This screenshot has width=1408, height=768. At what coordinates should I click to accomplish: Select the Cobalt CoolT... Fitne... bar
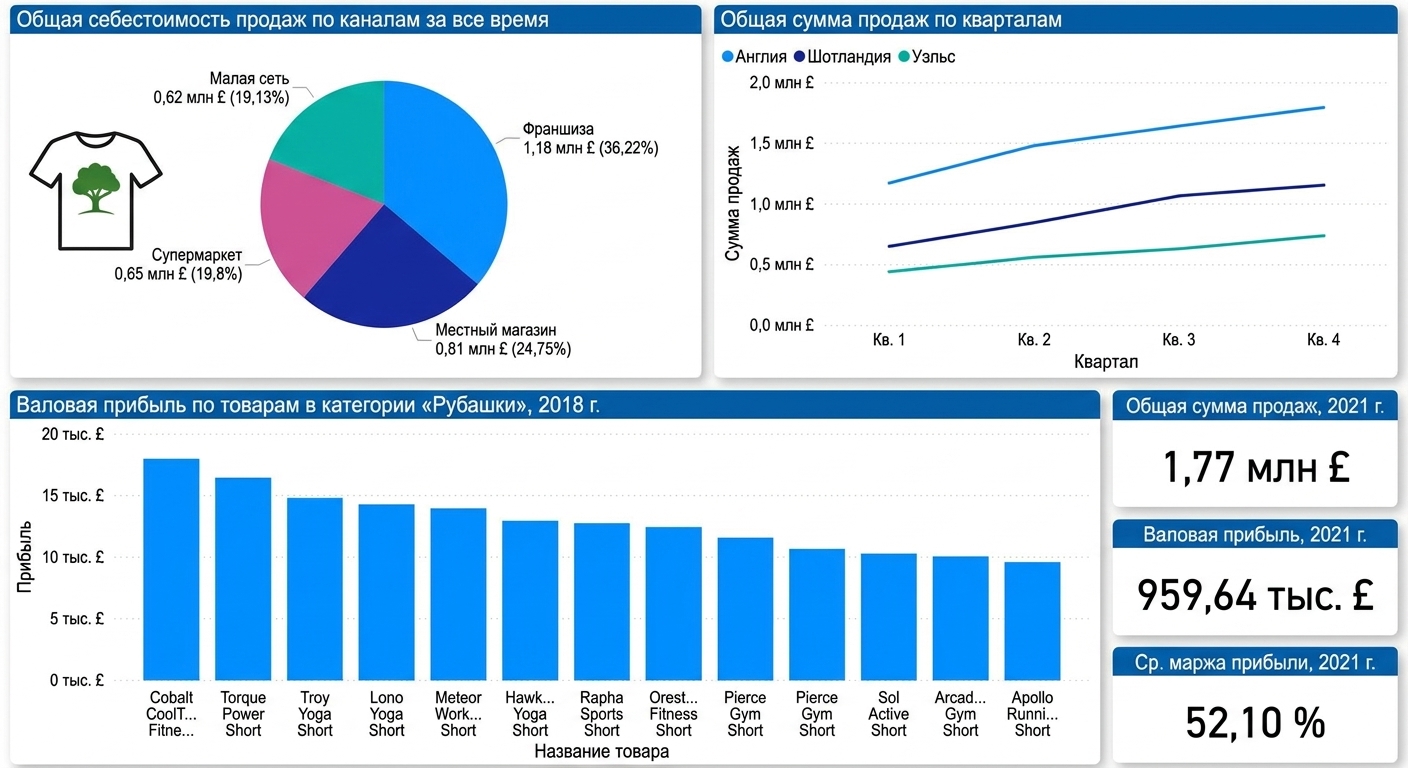click(171, 570)
